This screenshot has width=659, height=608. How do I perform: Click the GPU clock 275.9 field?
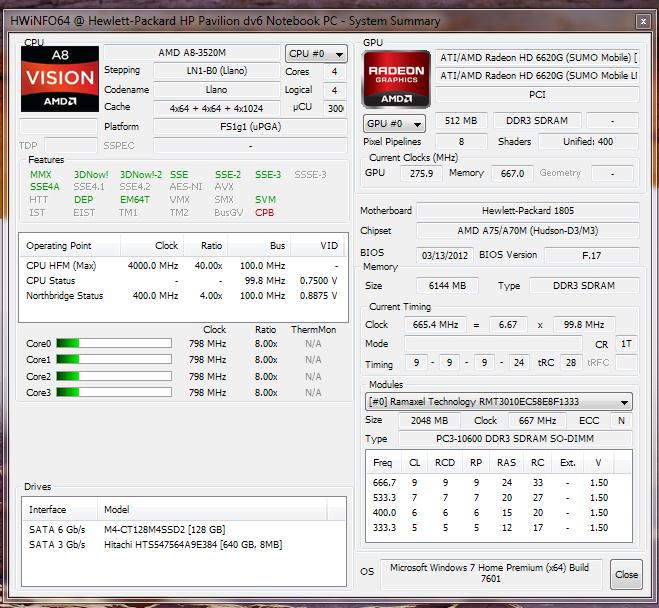click(421, 174)
